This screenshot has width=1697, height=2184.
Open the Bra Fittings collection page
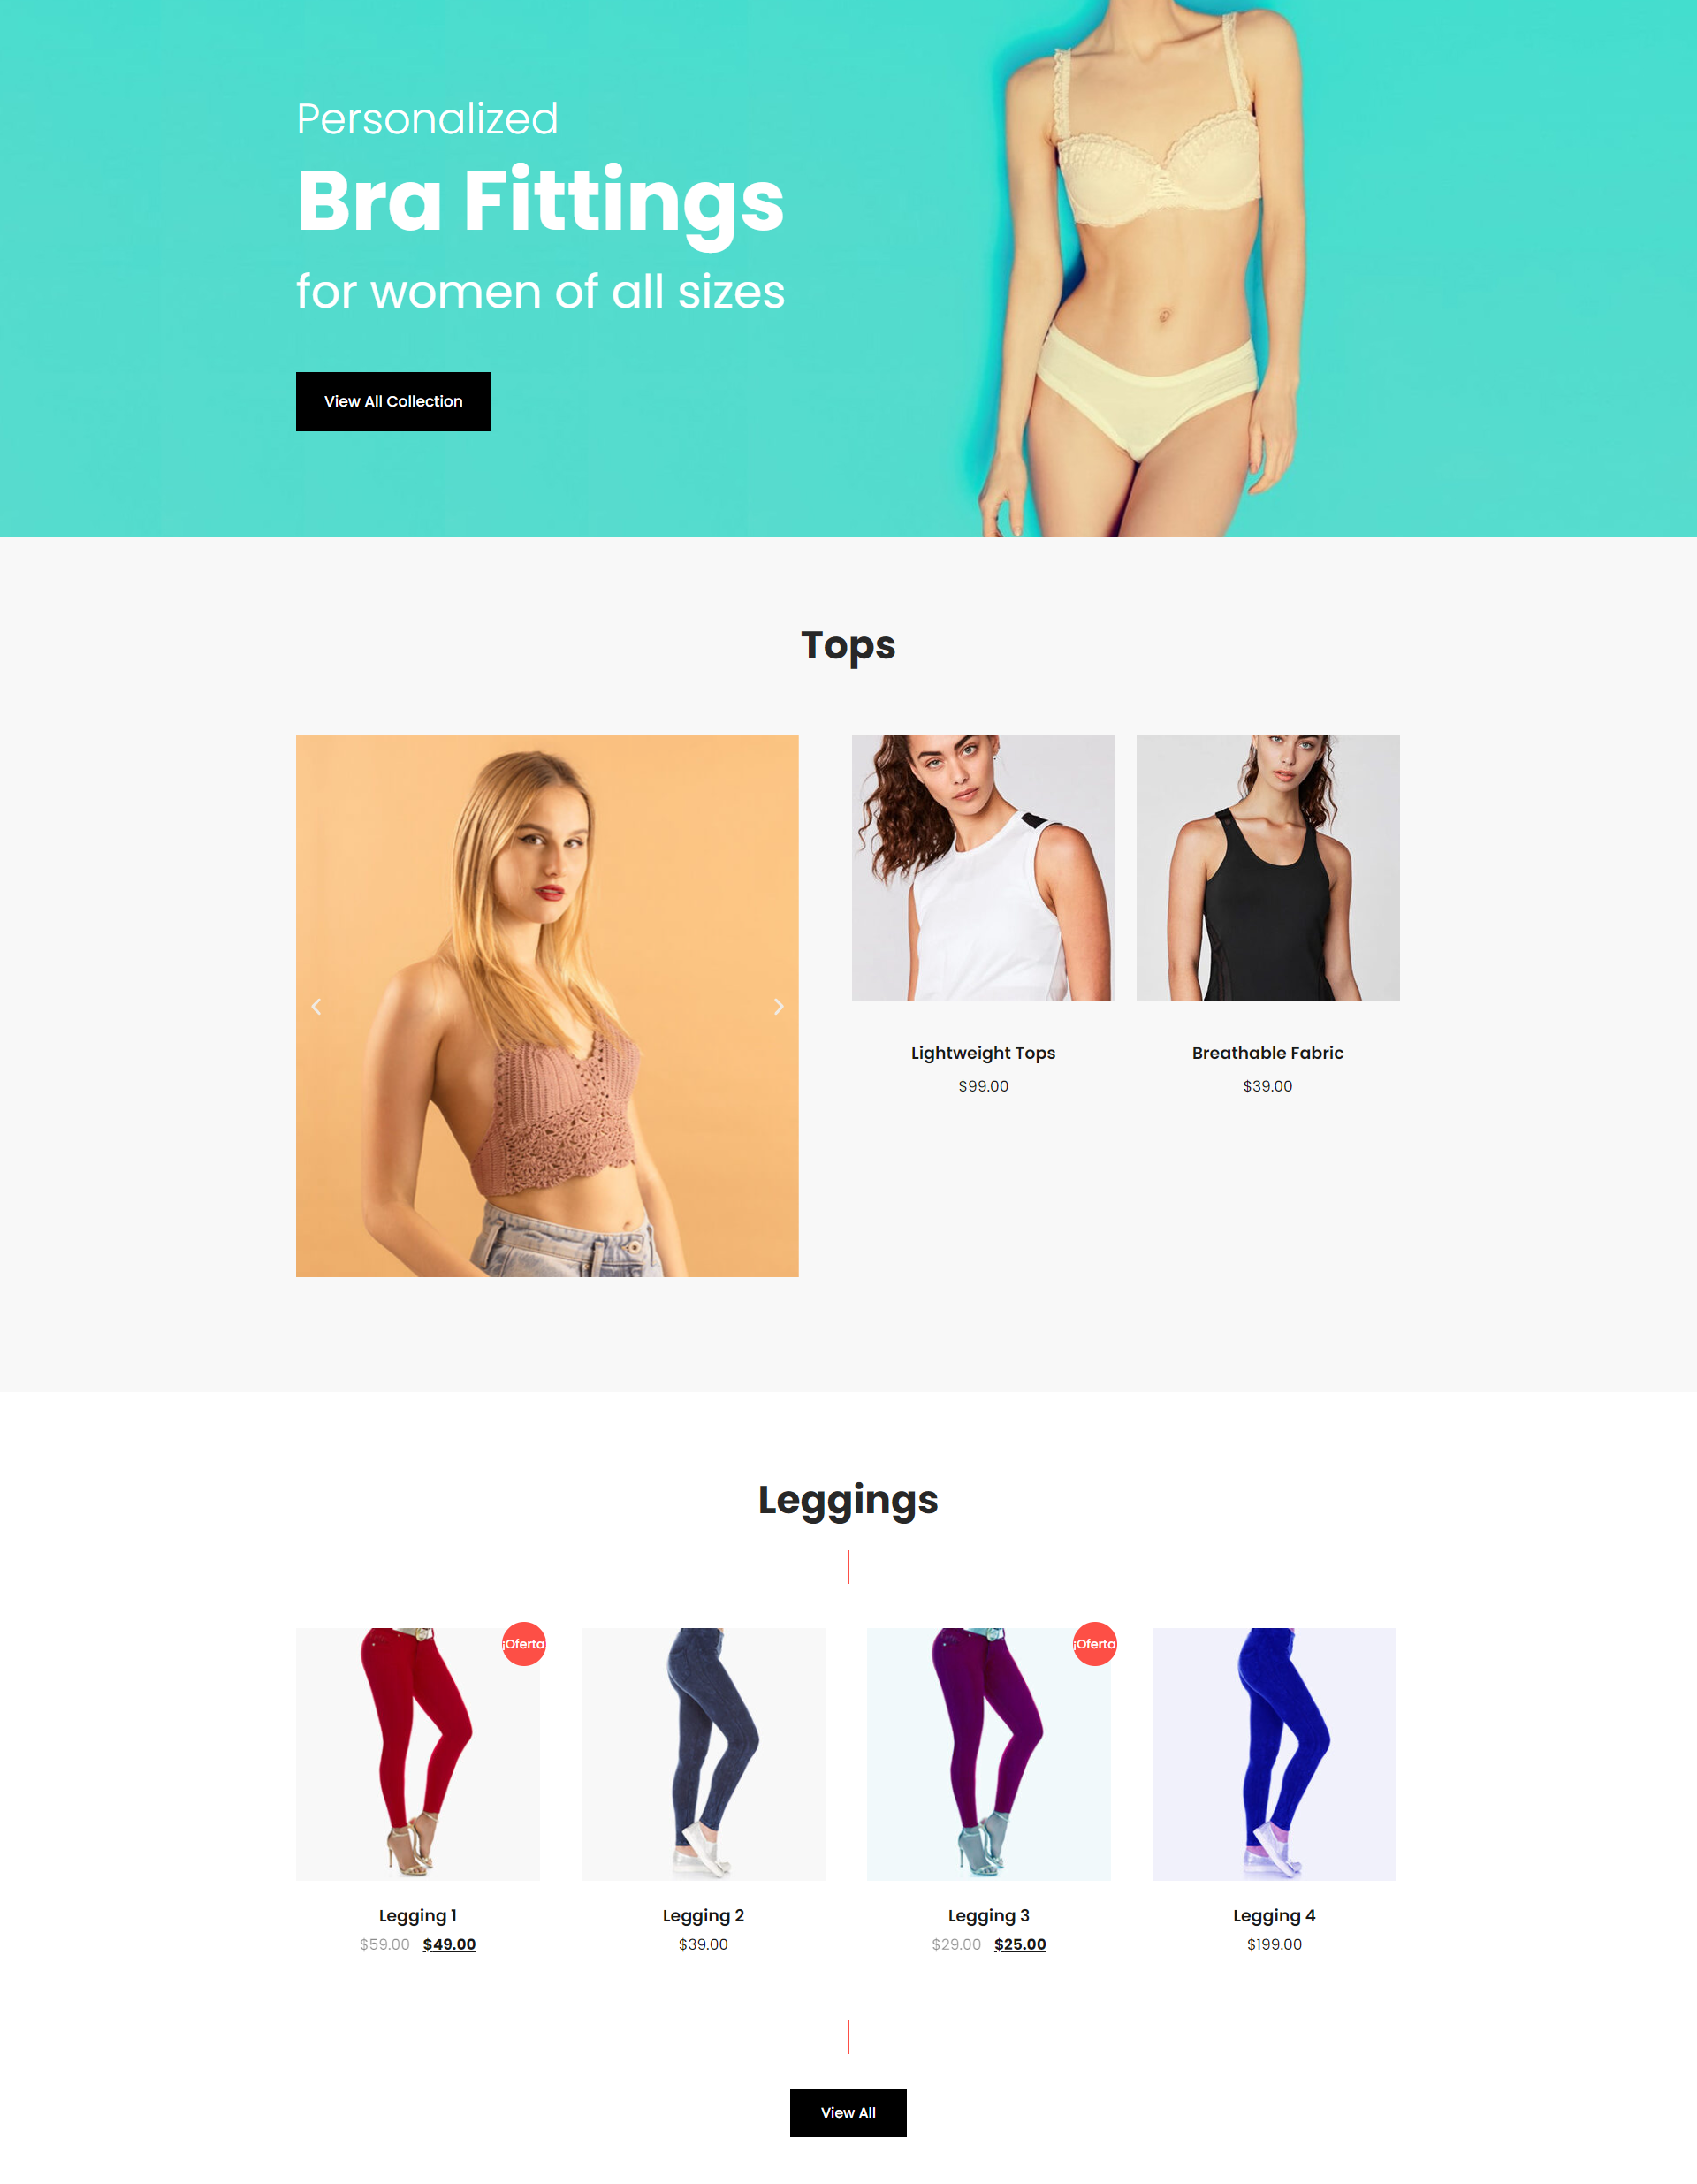point(393,400)
